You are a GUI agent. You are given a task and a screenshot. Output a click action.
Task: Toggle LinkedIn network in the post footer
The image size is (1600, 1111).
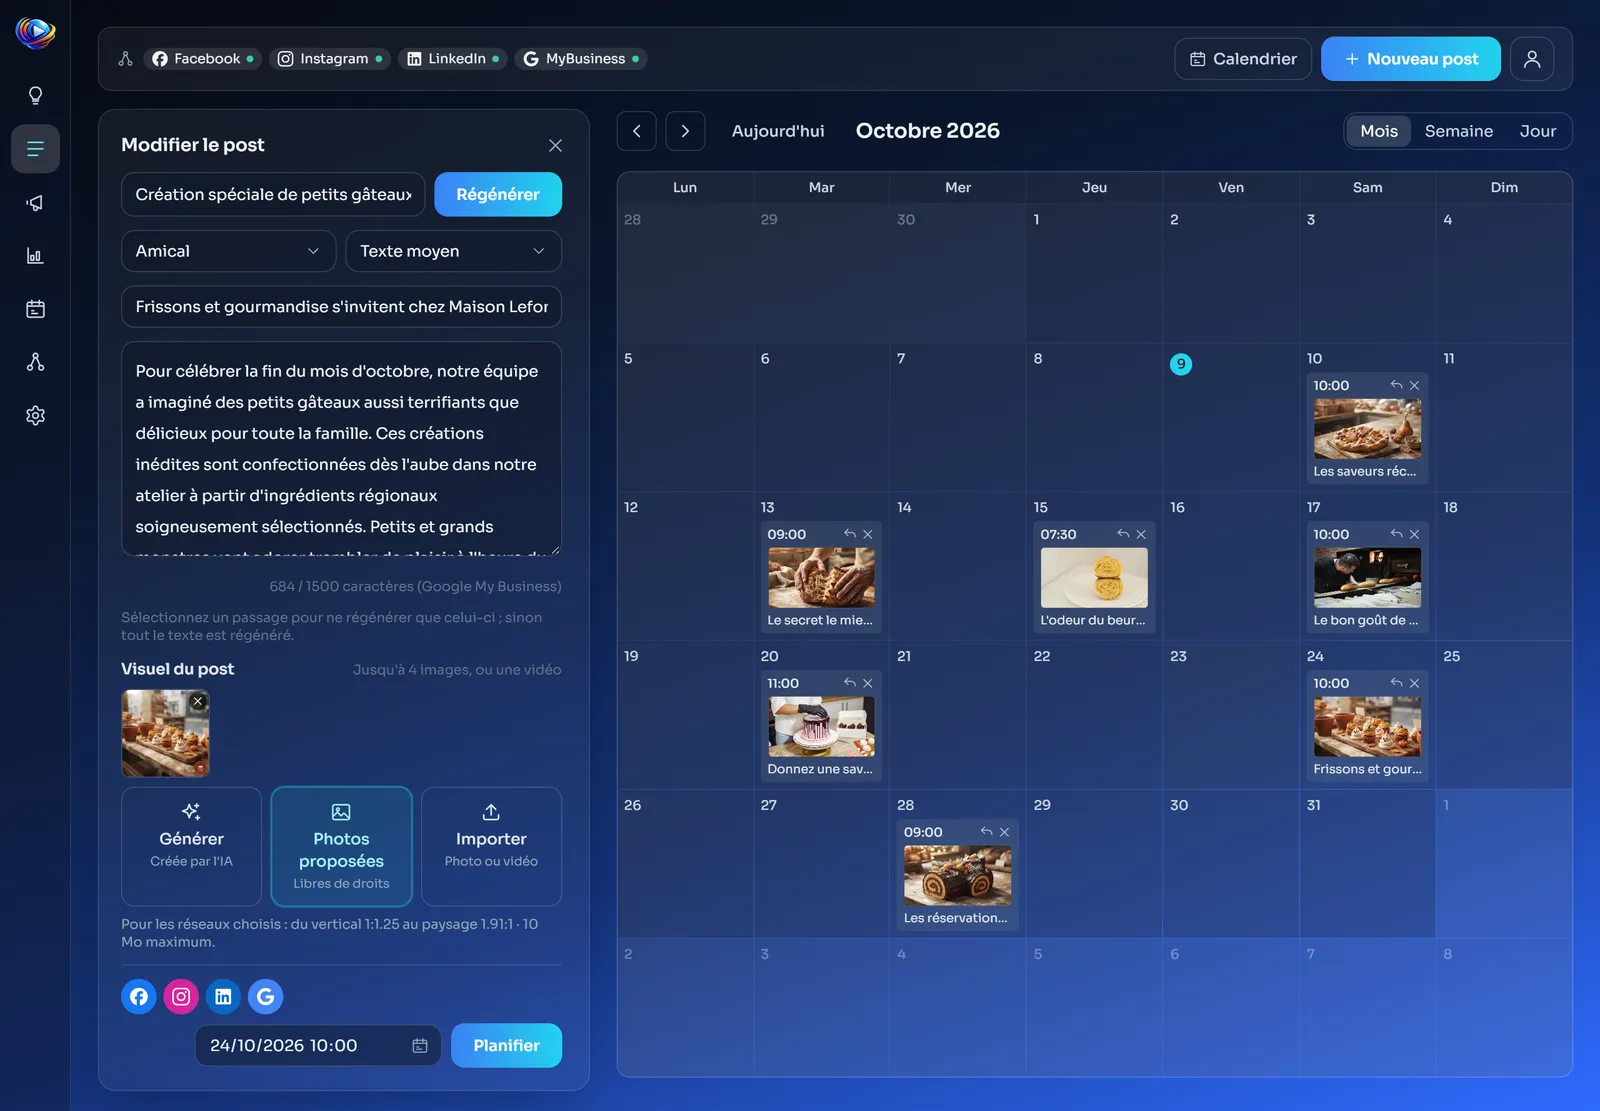(223, 996)
